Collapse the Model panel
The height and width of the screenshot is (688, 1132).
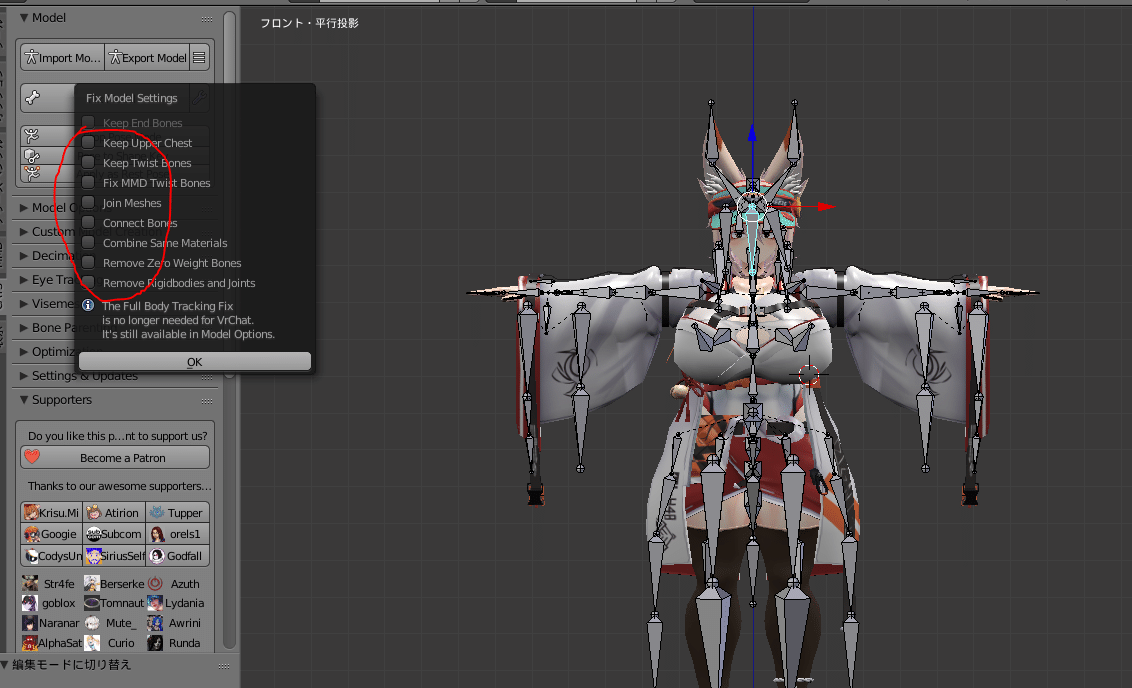[x=24, y=17]
